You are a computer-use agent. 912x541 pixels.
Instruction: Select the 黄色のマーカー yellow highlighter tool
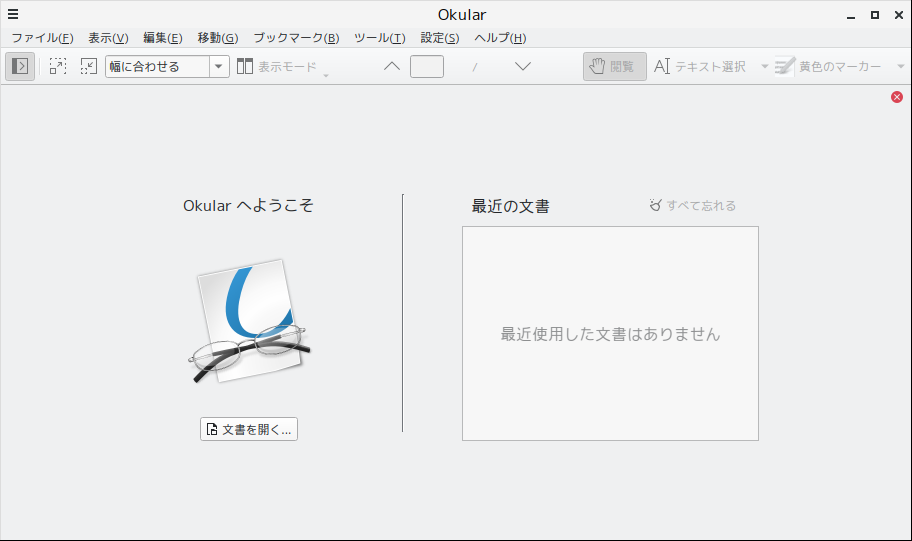828,66
